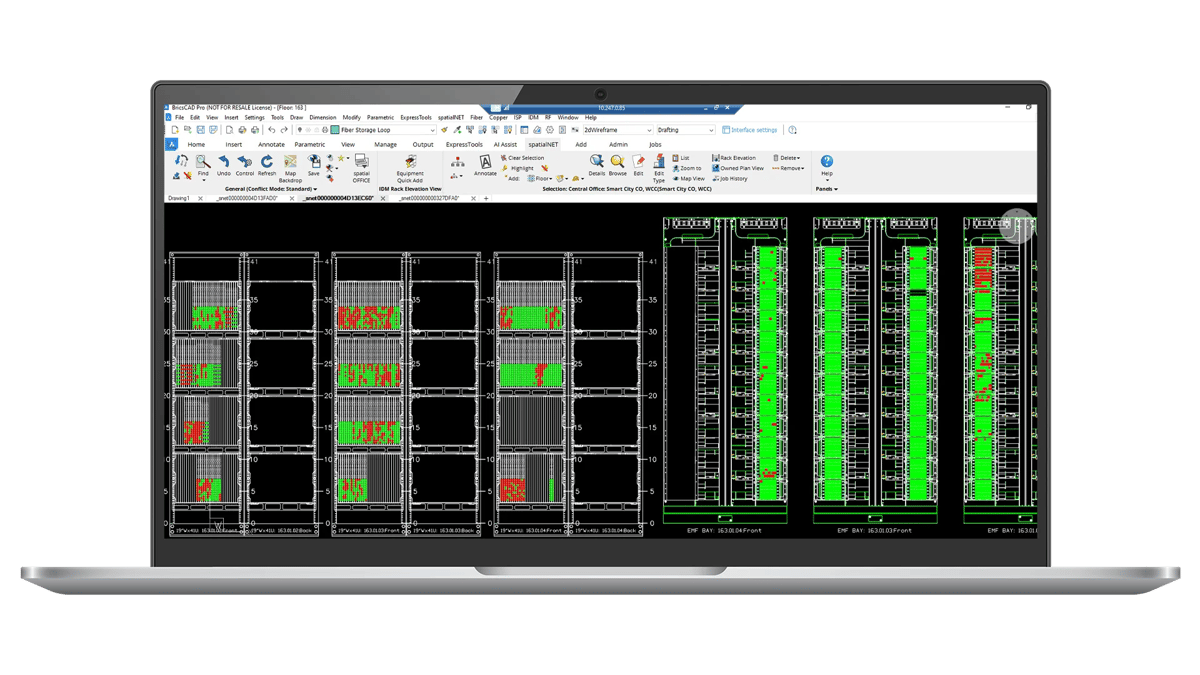This screenshot has height=675, width=1200.
Task: Select the Annotate tool icon
Action: (485, 165)
